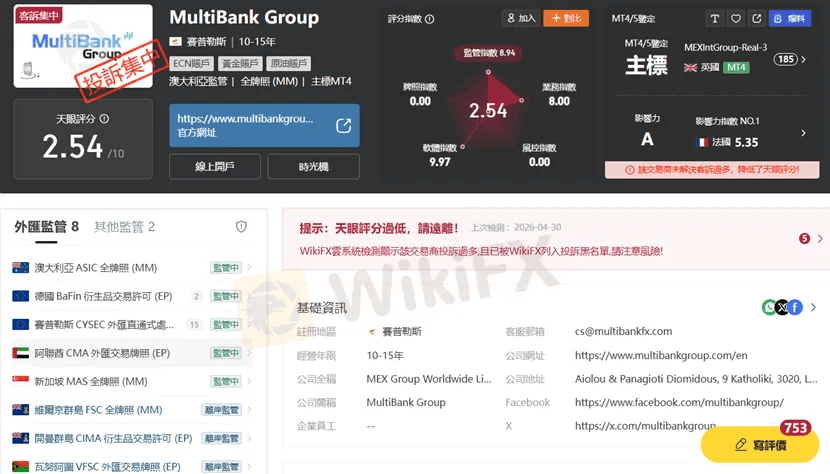The width and height of the screenshot is (830, 474).
Task: Expand the chevron on the 新加坡 MAS row
Action: 249,381
